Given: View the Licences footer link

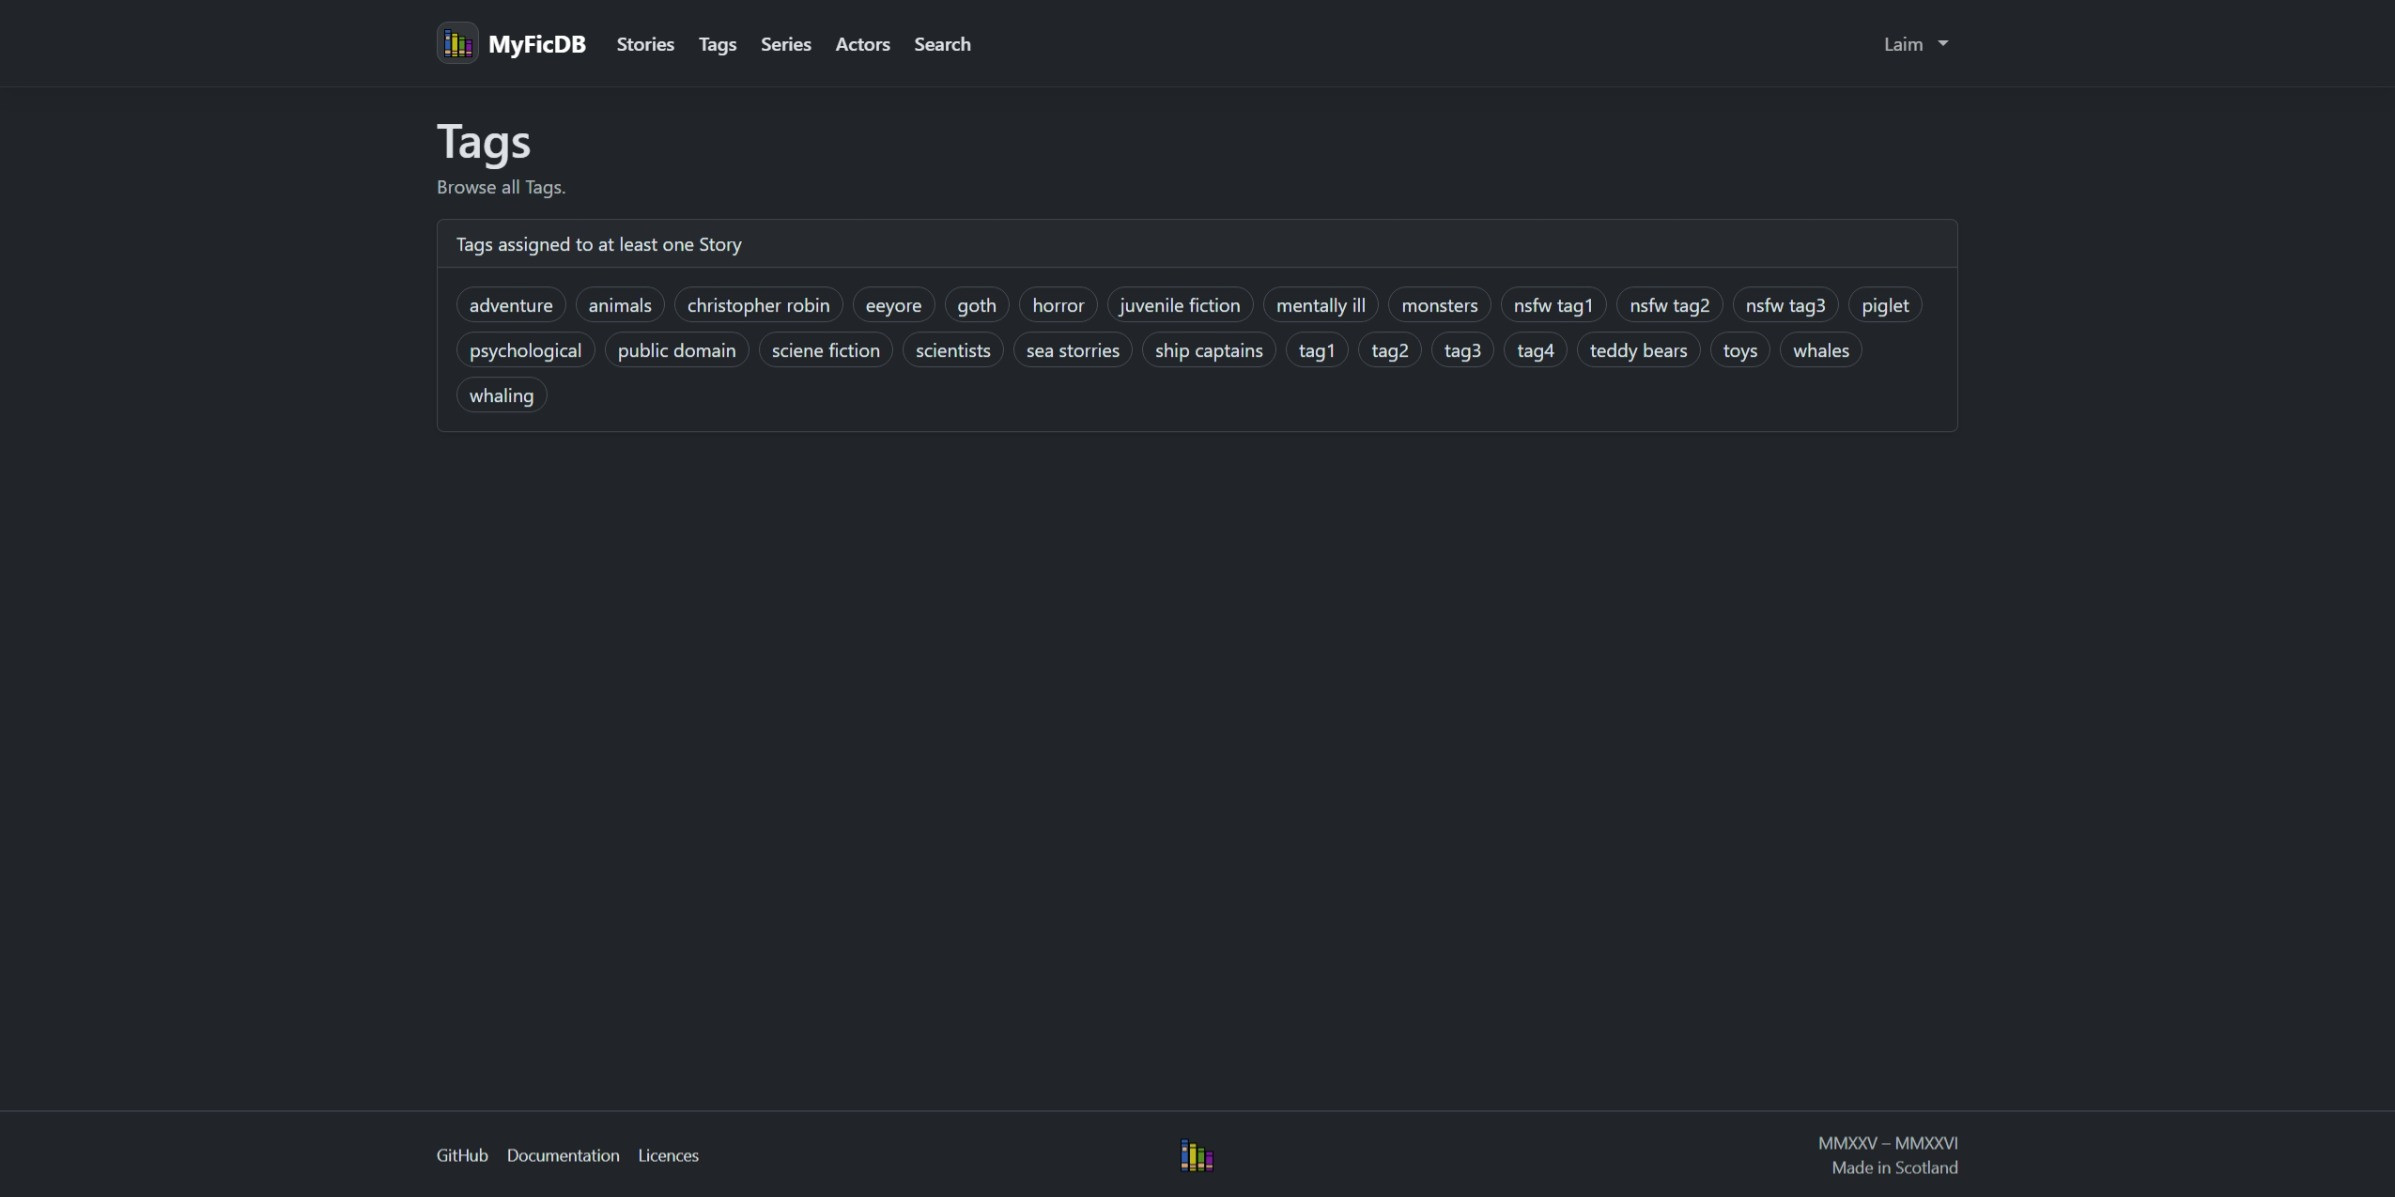Looking at the screenshot, I should [x=668, y=1155].
